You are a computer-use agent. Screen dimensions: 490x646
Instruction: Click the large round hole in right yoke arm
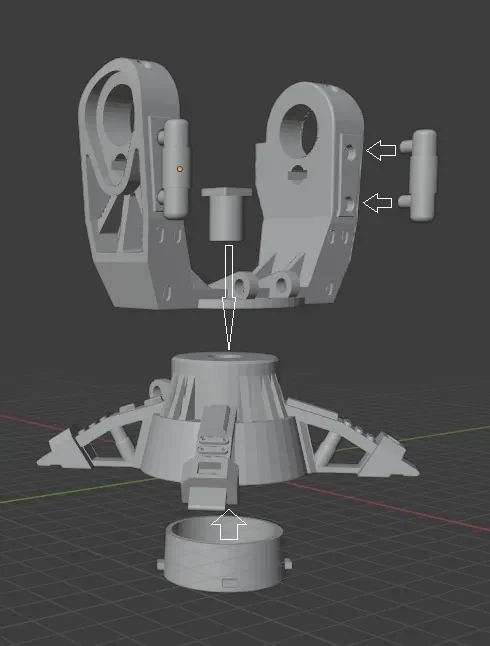[302, 130]
